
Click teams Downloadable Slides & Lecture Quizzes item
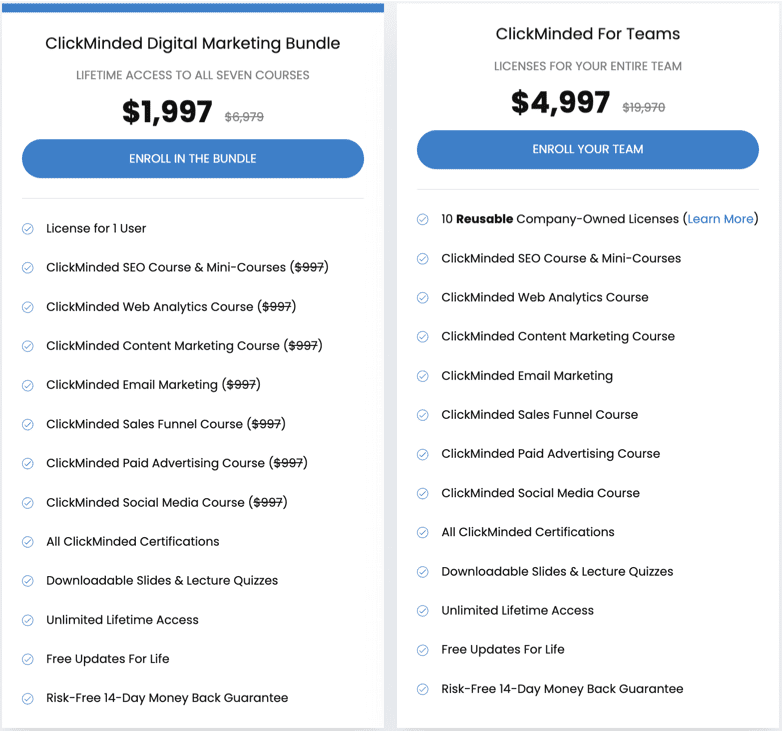click(557, 571)
